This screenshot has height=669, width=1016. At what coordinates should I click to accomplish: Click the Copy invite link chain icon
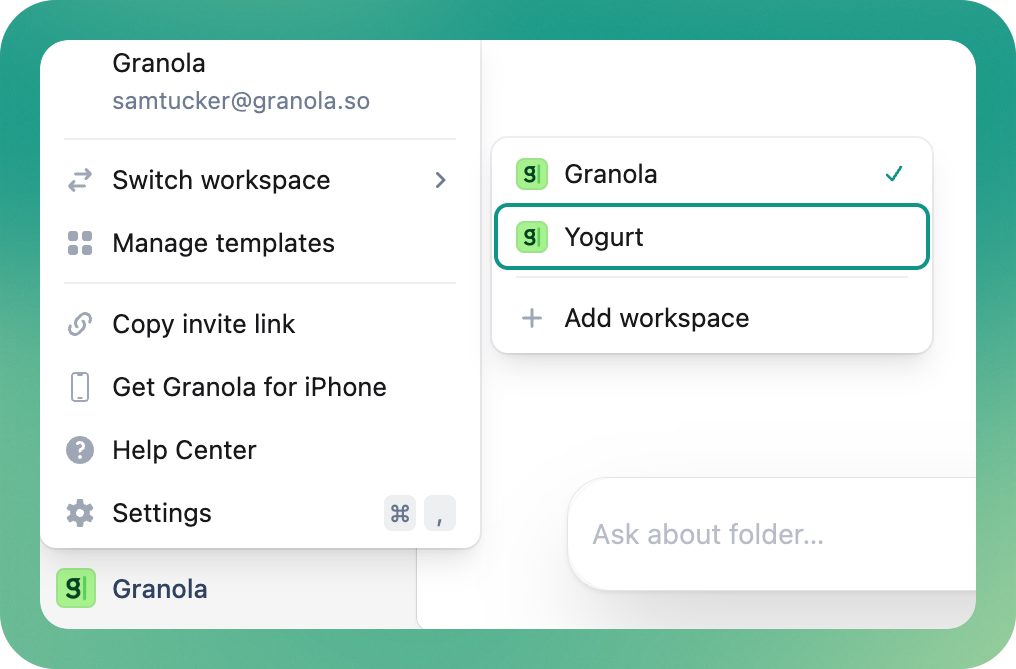tap(80, 324)
